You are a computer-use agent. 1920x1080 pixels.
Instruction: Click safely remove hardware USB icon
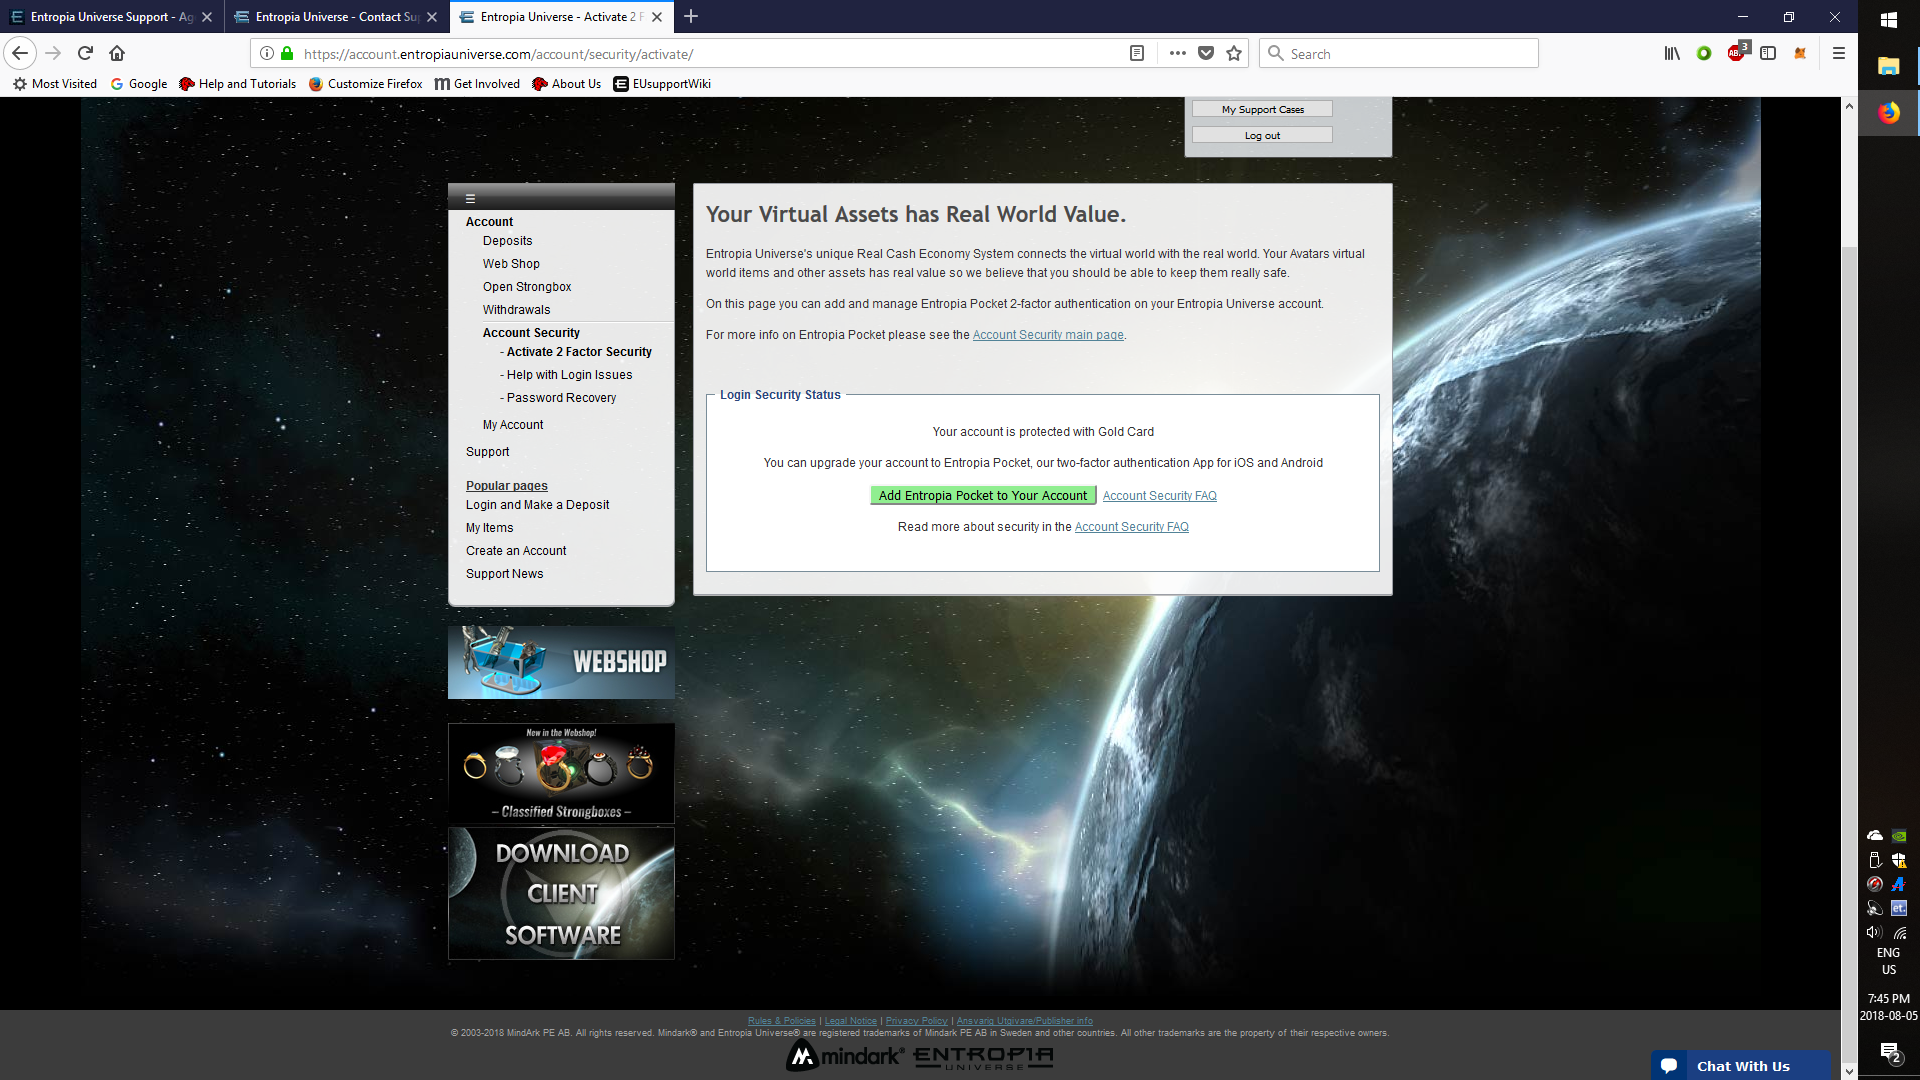1875,860
